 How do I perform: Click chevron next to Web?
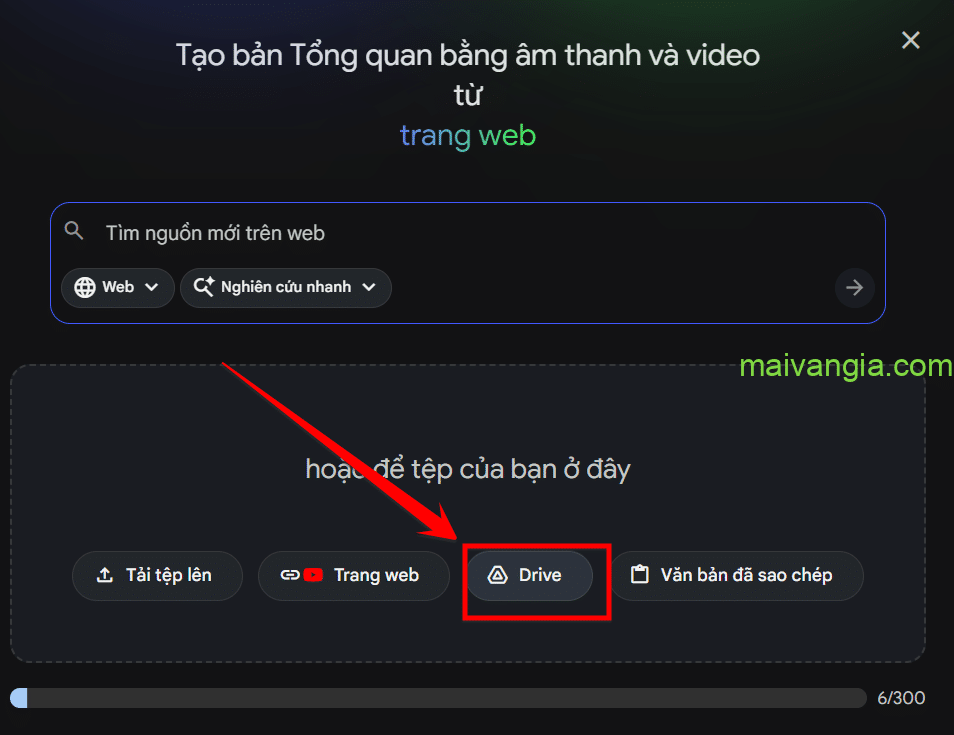pos(151,287)
